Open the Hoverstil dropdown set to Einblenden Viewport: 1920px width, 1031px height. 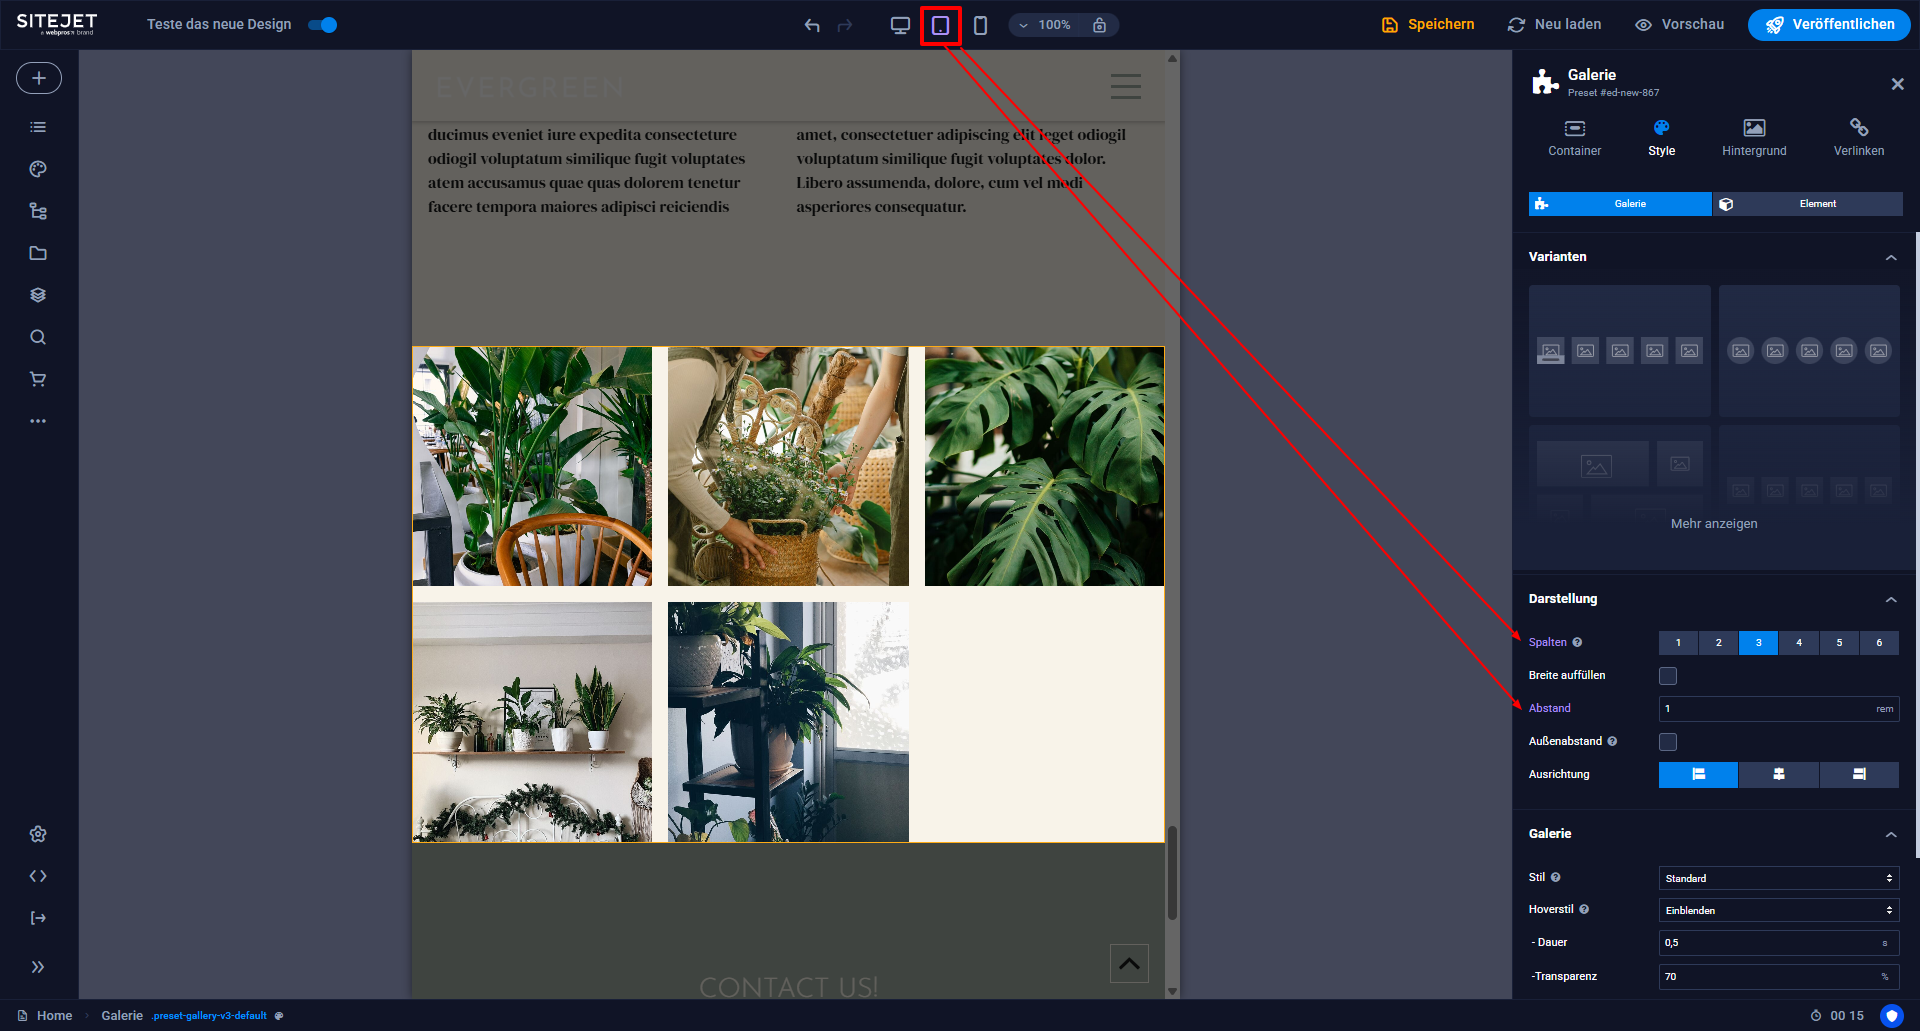[1779, 910]
